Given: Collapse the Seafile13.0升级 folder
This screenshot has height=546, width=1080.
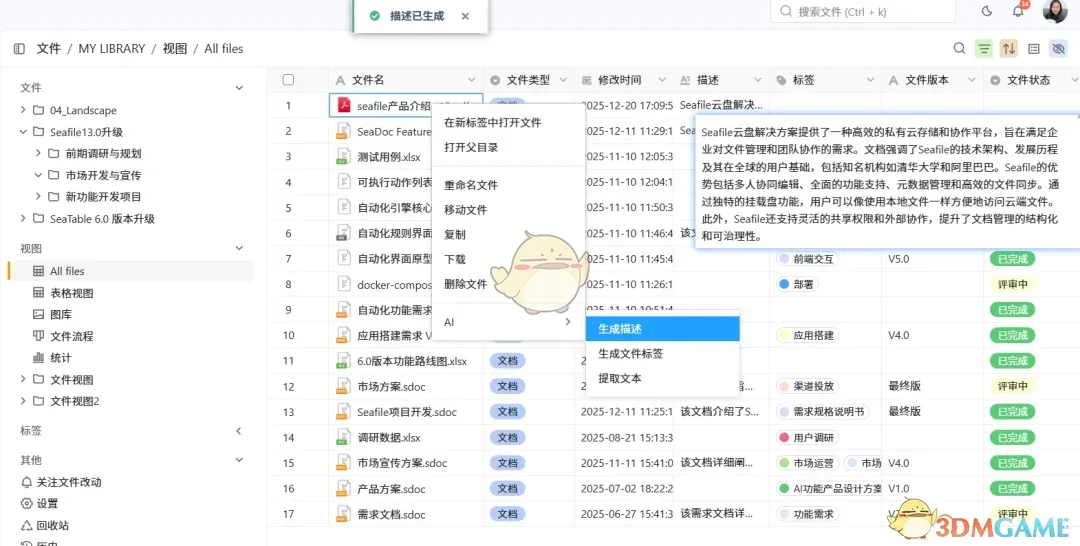Looking at the screenshot, I should (24, 132).
